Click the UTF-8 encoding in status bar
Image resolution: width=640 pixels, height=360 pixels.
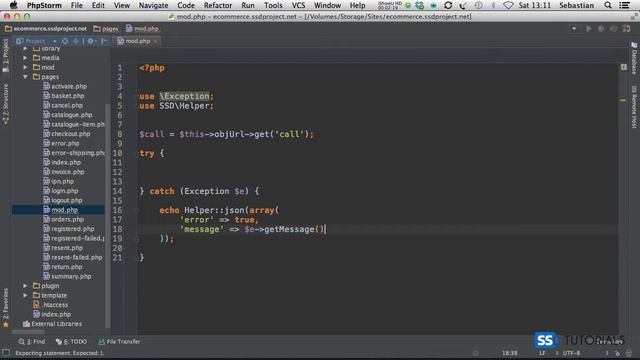(571, 353)
